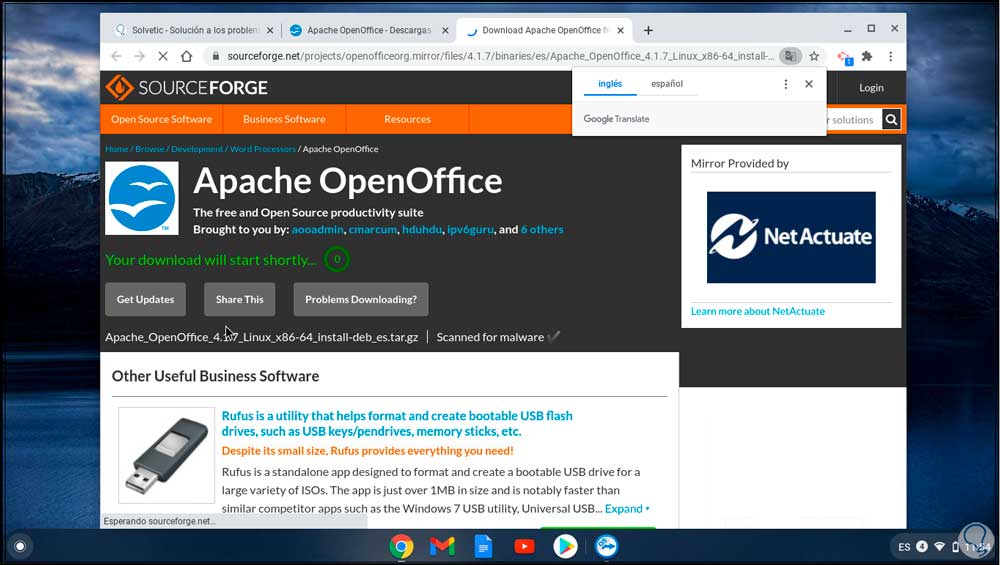Click the Wi-Fi status icon
Screen dimensions: 1000x565
coord(939,547)
